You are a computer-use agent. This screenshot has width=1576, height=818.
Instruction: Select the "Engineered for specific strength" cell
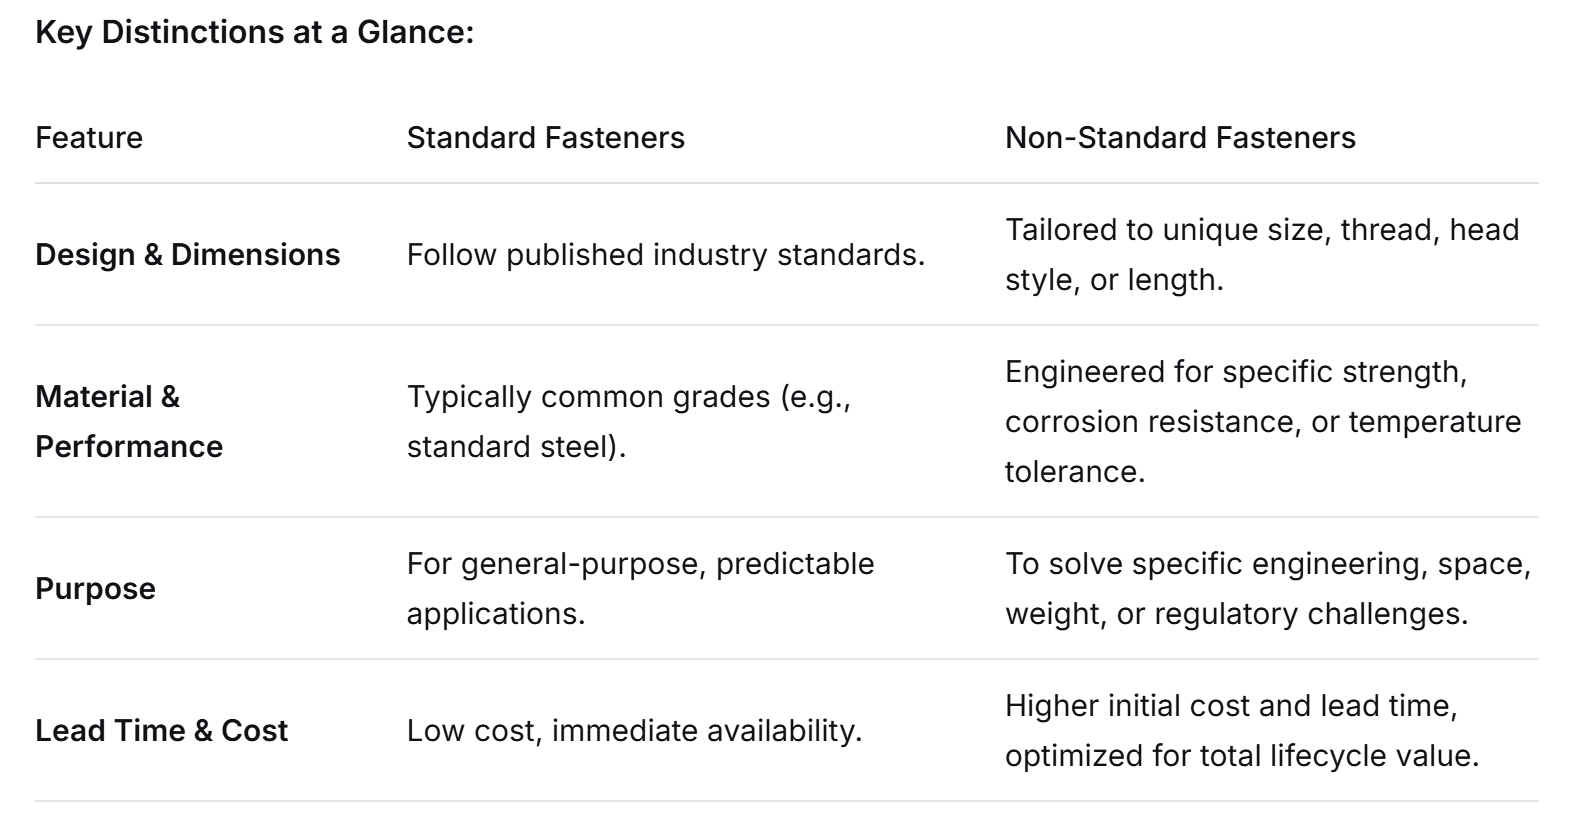coord(1262,421)
